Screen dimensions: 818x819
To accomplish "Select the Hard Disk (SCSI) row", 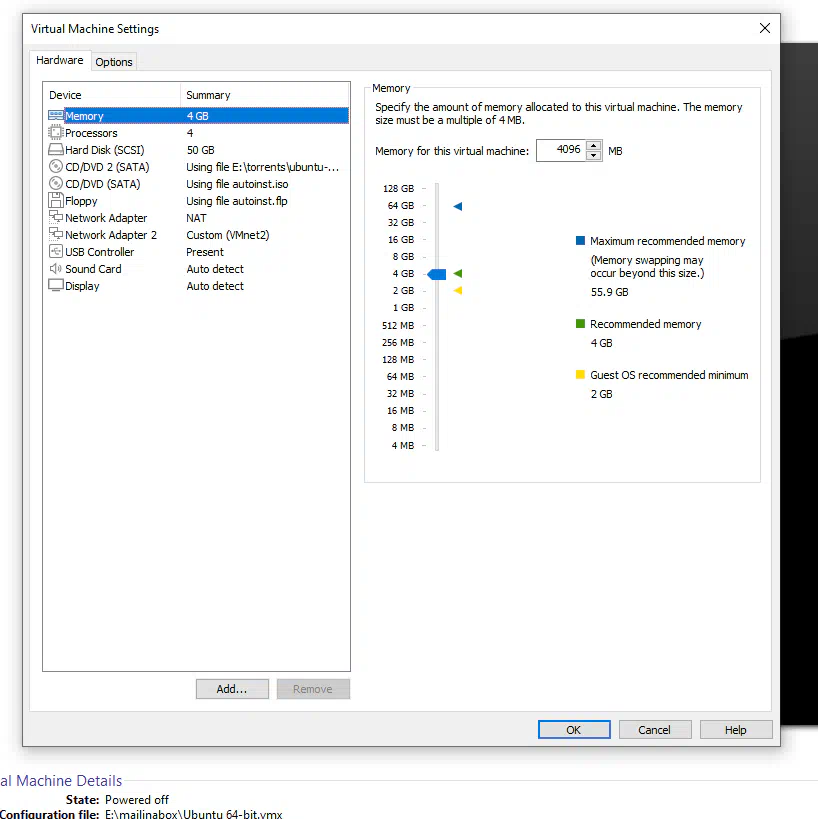I will 198,150.
